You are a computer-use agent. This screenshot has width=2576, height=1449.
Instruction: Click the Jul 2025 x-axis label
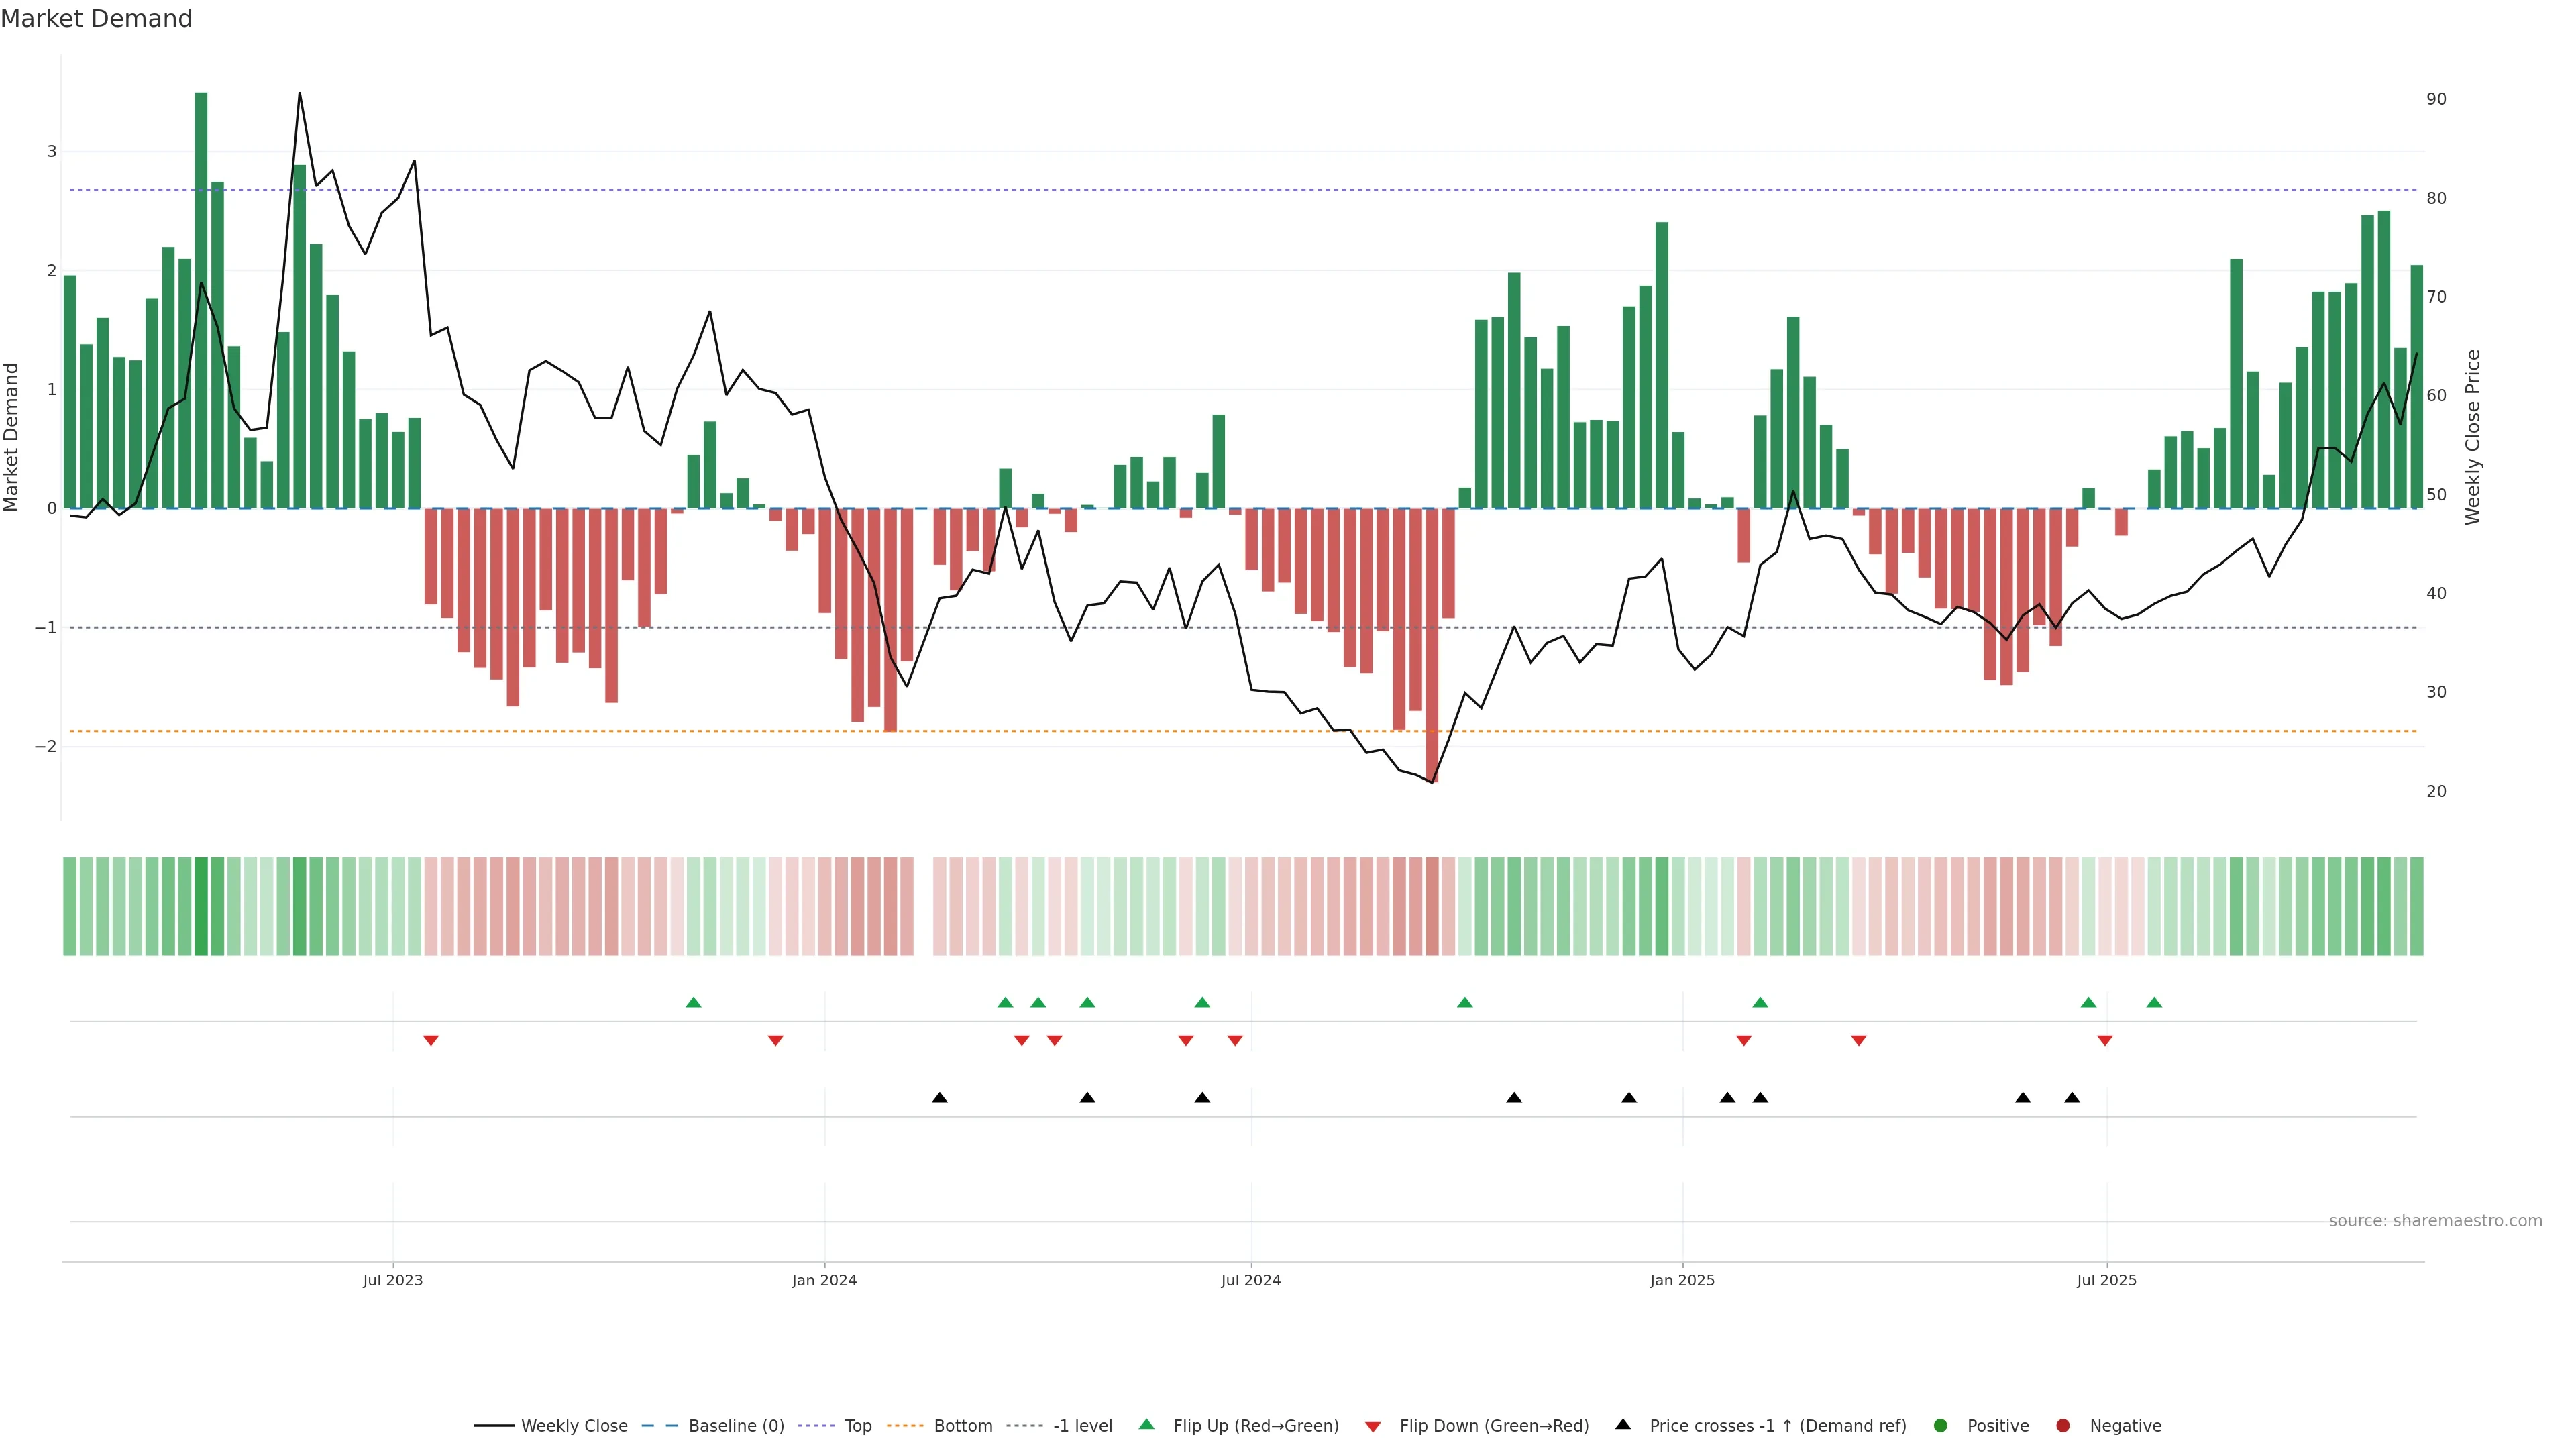(2106, 1280)
